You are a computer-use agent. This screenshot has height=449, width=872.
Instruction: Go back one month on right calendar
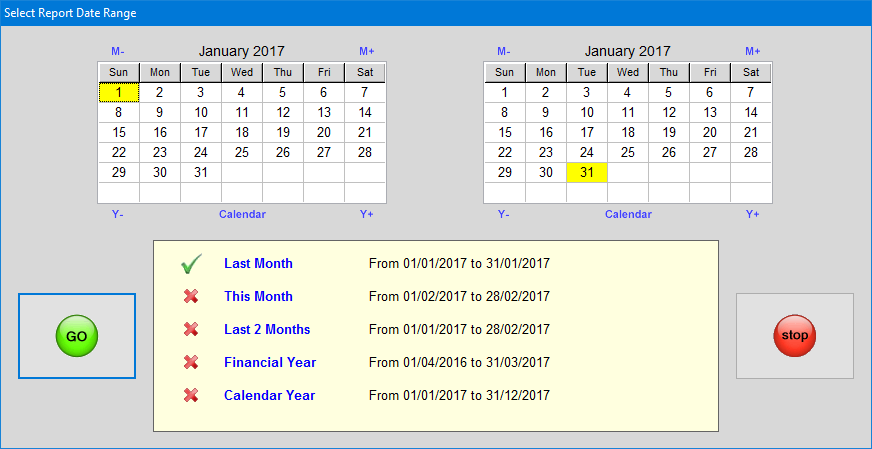(503, 51)
